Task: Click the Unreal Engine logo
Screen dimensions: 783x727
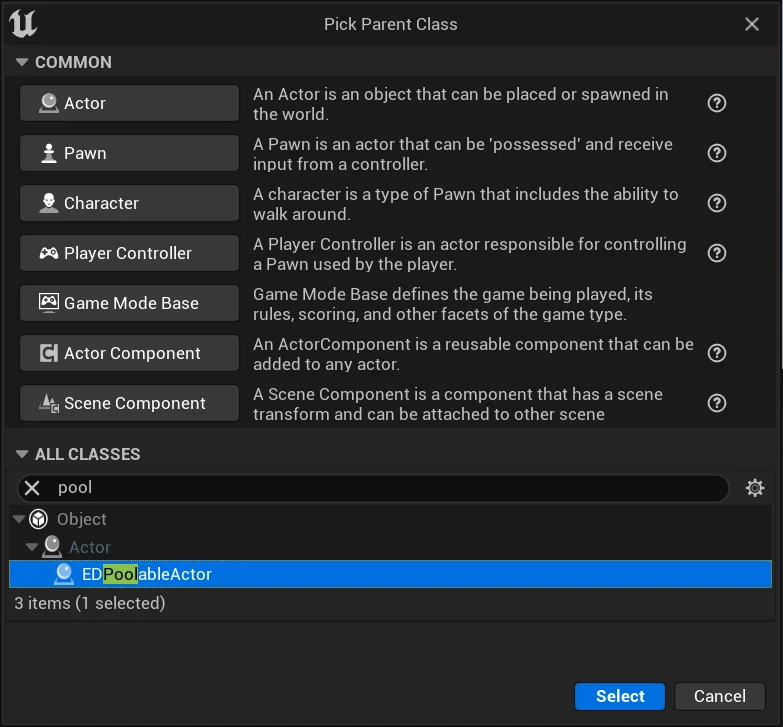Action: (x=24, y=24)
